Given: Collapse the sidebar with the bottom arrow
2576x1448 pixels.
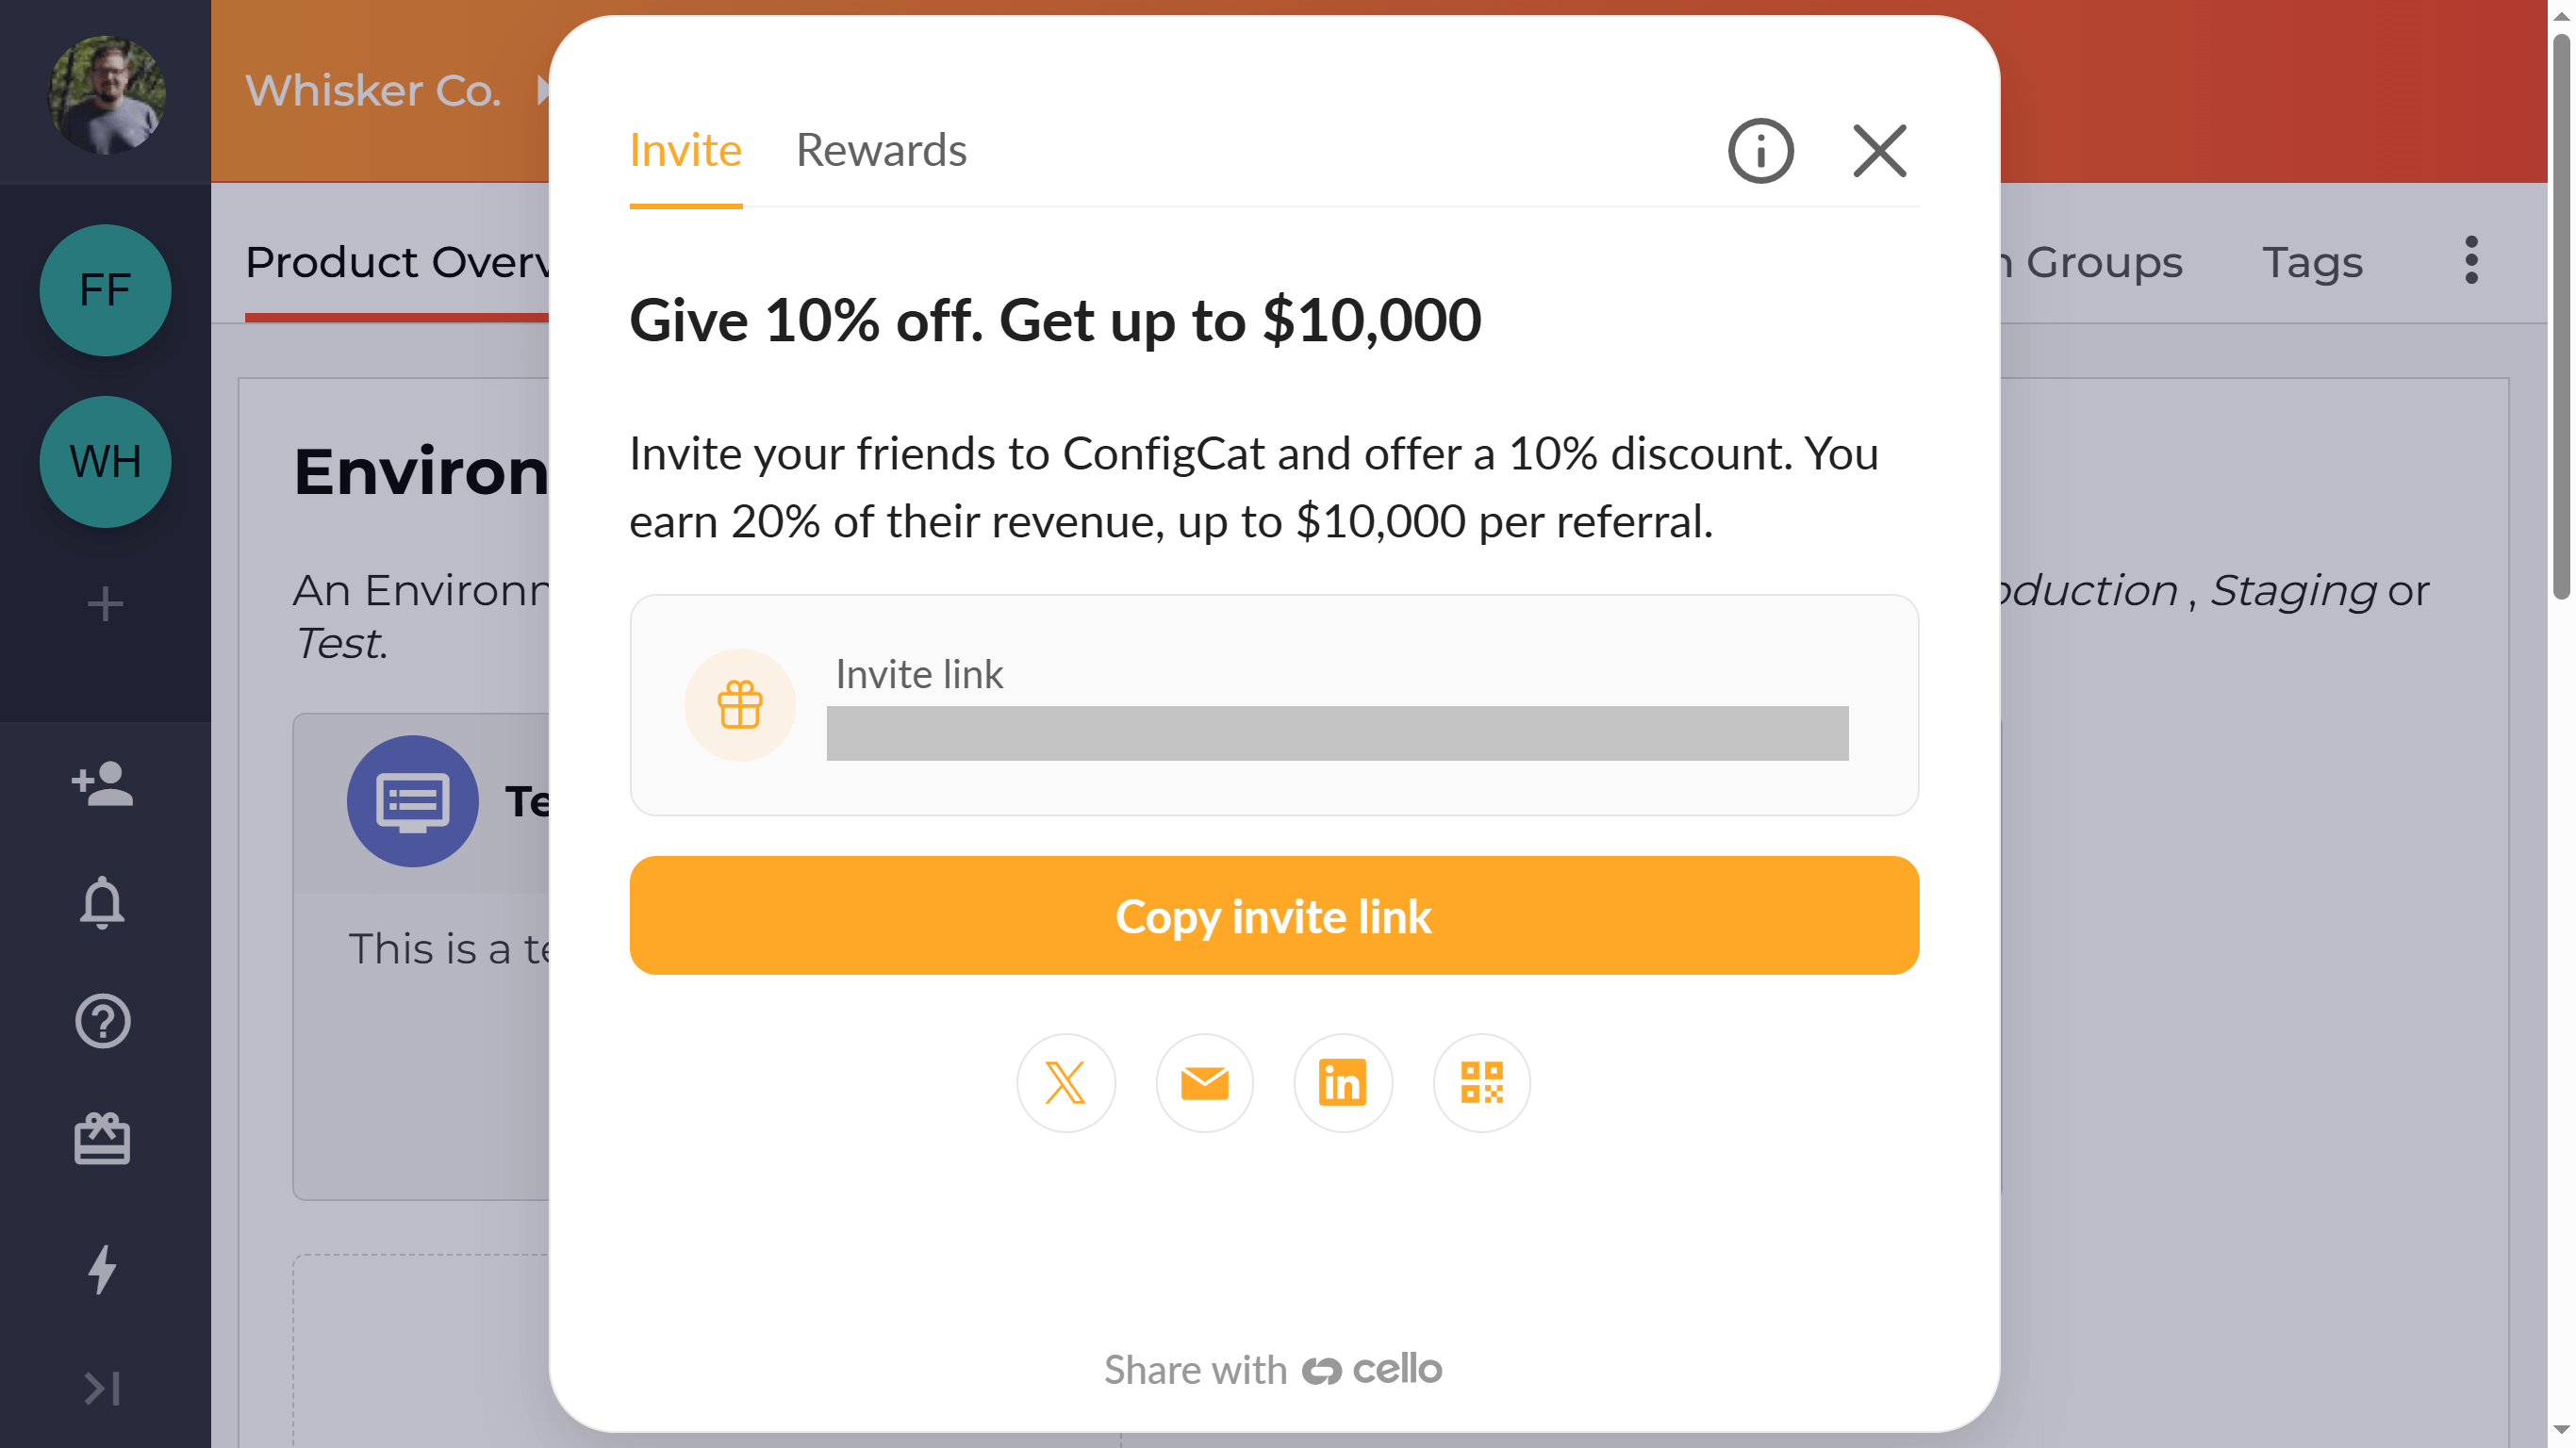Looking at the screenshot, I should [103, 1388].
